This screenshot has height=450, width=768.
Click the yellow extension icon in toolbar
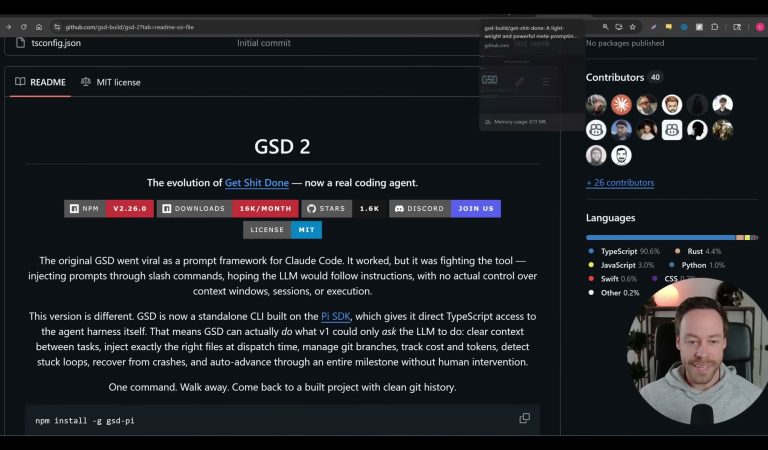pyautogui.click(x=669, y=27)
